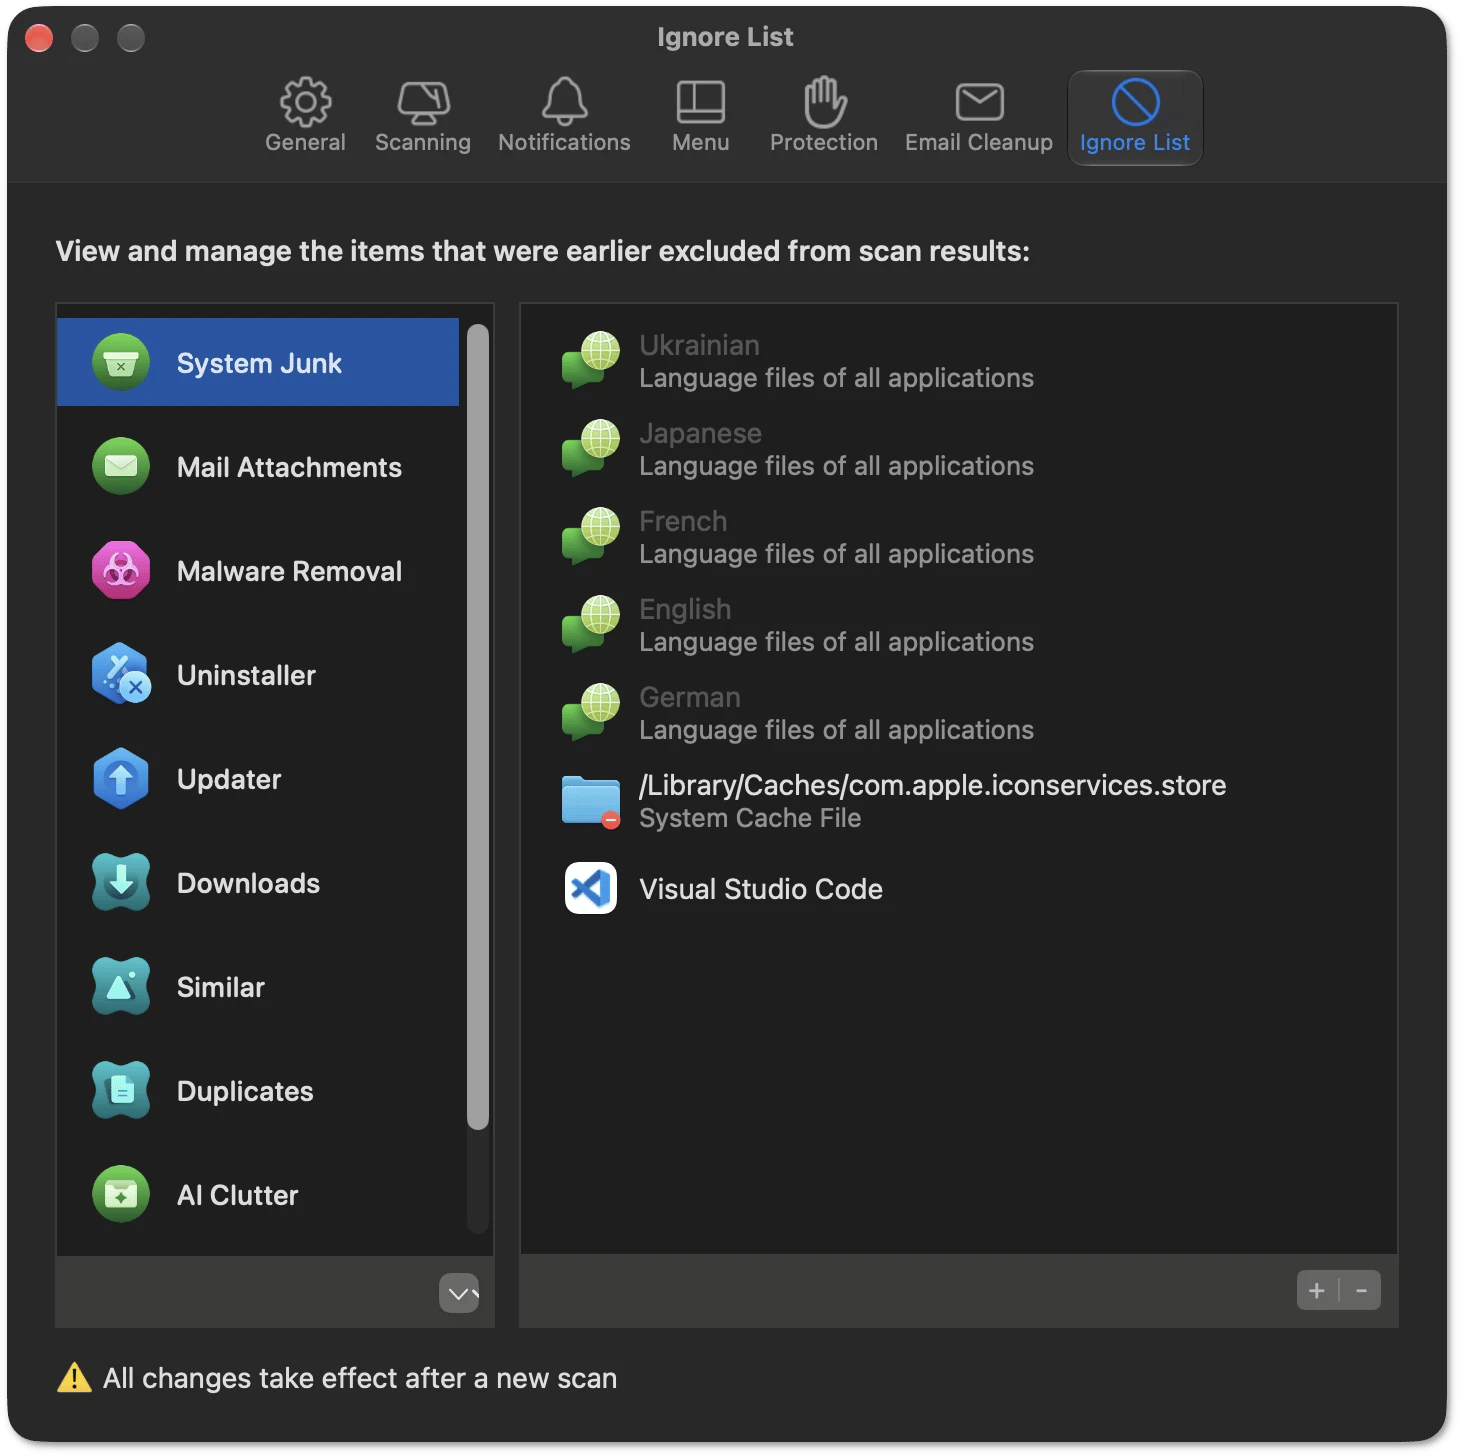Select AI Clutter category label
The height and width of the screenshot is (1456, 1460).
click(237, 1195)
